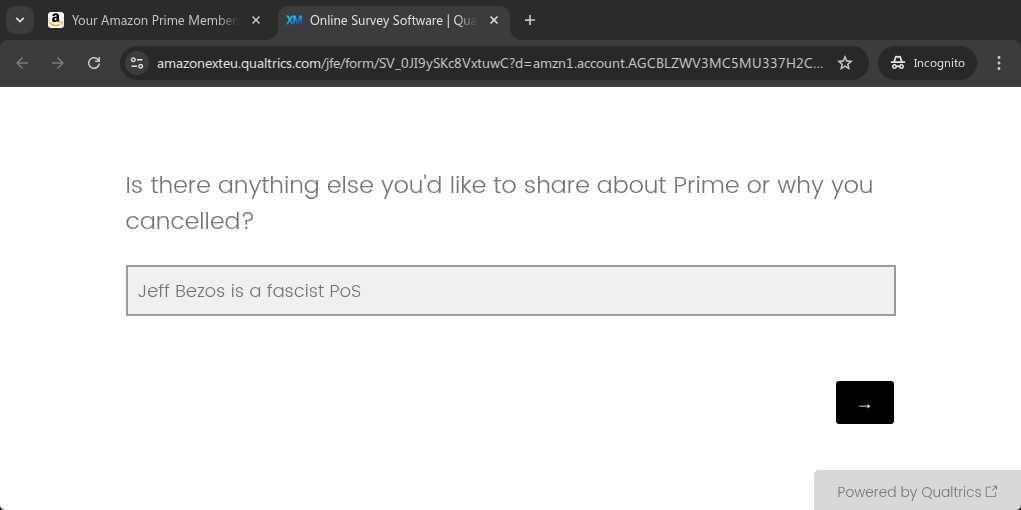Focus the amazonexteu.qualtrics.com URL field
Image resolution: width=1021 pixels, height=510 pixels.
(x=490, y=63)
